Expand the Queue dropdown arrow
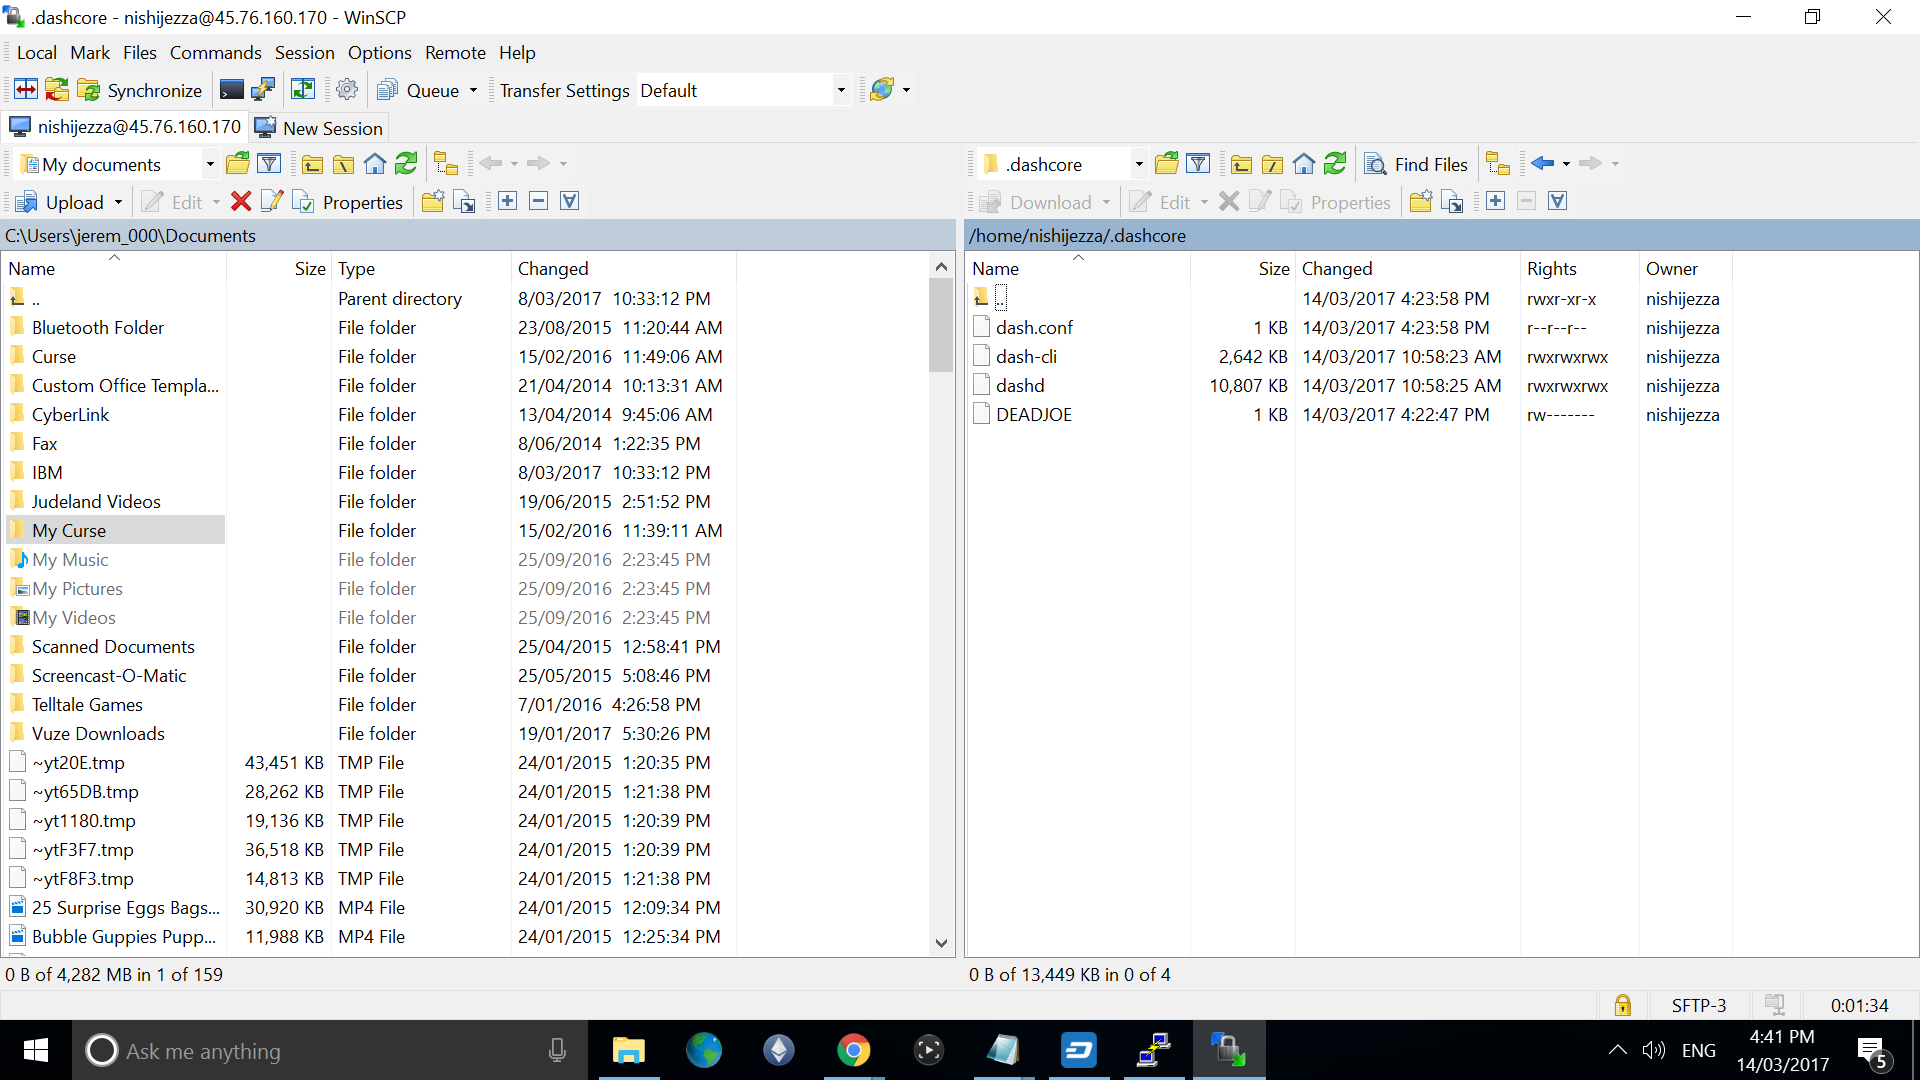 coord(474,90)
